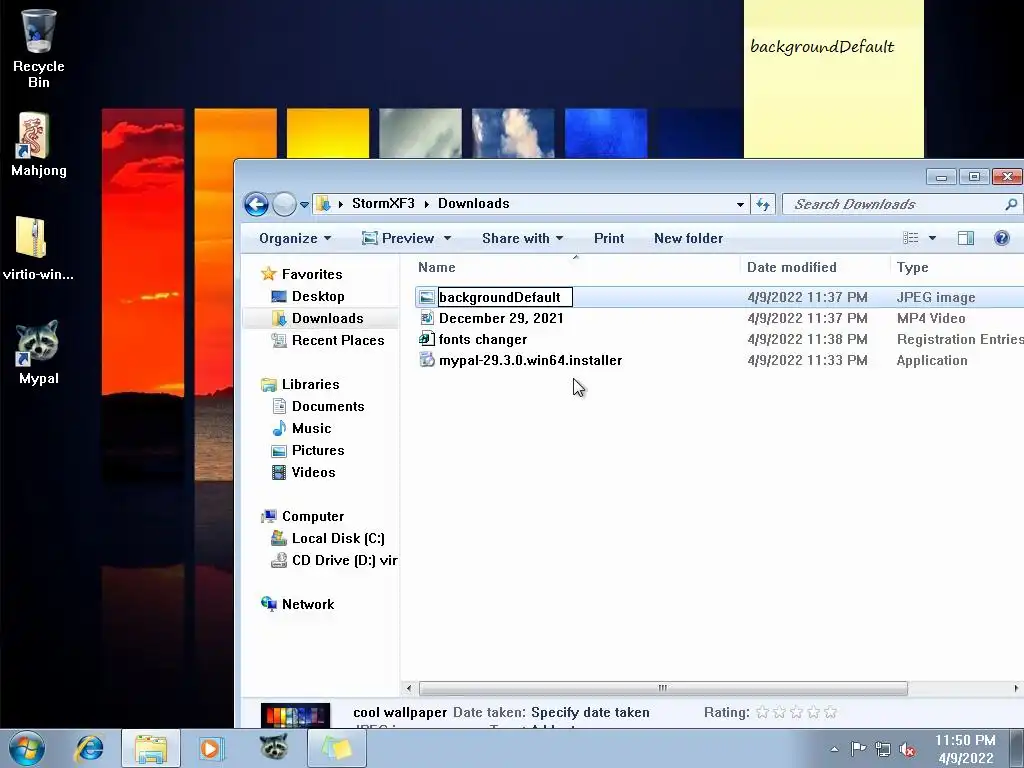Screen dimensions: 1024x768
Task: Go back with the Explorer back arrow
Action: (x=256, y=204)
